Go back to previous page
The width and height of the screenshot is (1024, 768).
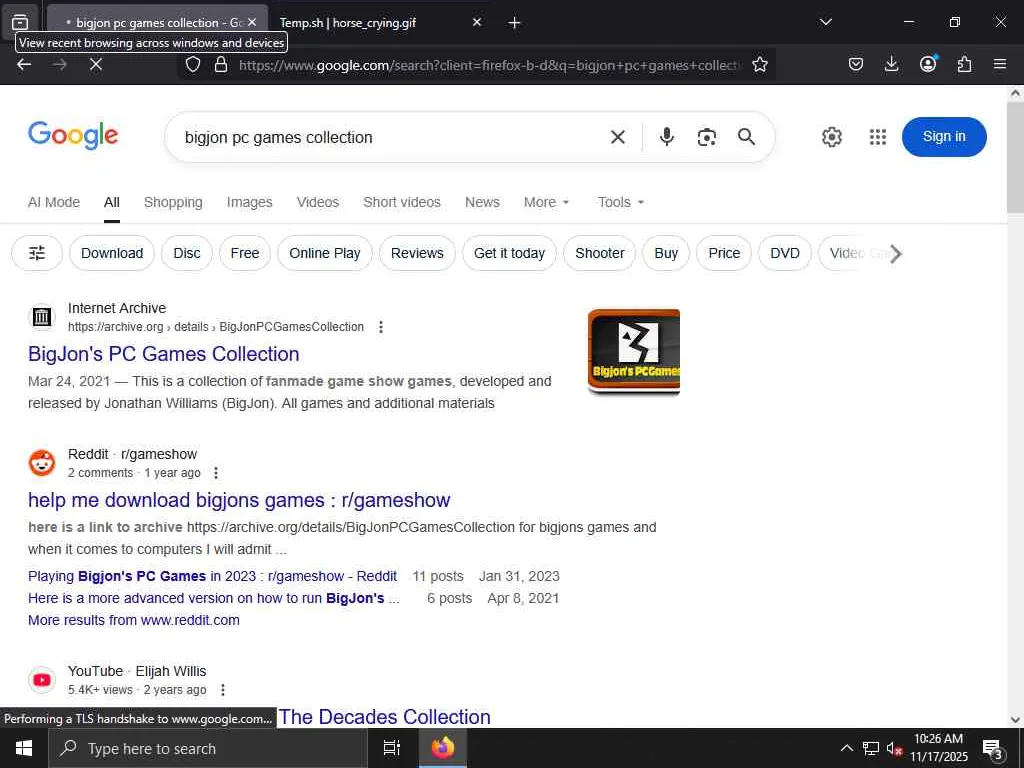(x=24, y=64)
